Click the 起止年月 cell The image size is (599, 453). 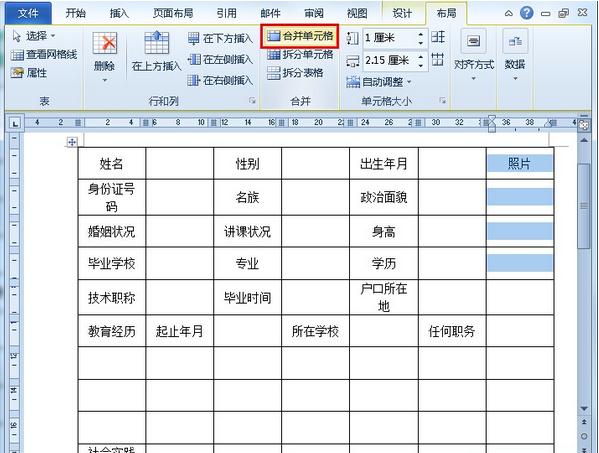click(x=180, y=331)
